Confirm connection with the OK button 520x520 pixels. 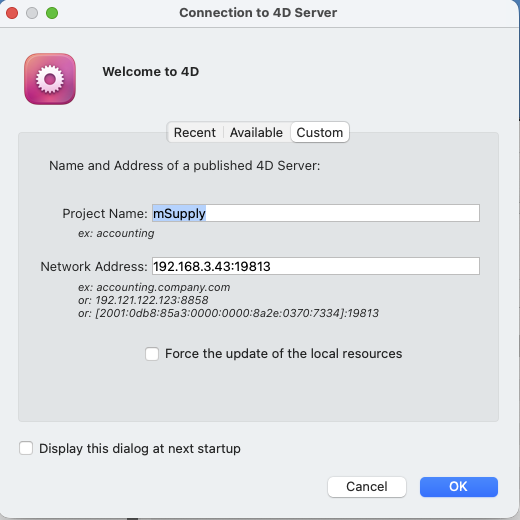(459, 487)
